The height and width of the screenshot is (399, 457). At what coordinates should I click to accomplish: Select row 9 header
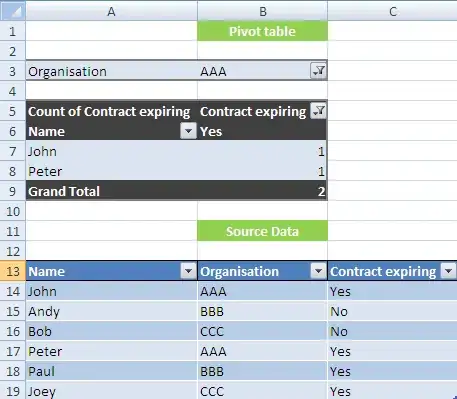13,191
